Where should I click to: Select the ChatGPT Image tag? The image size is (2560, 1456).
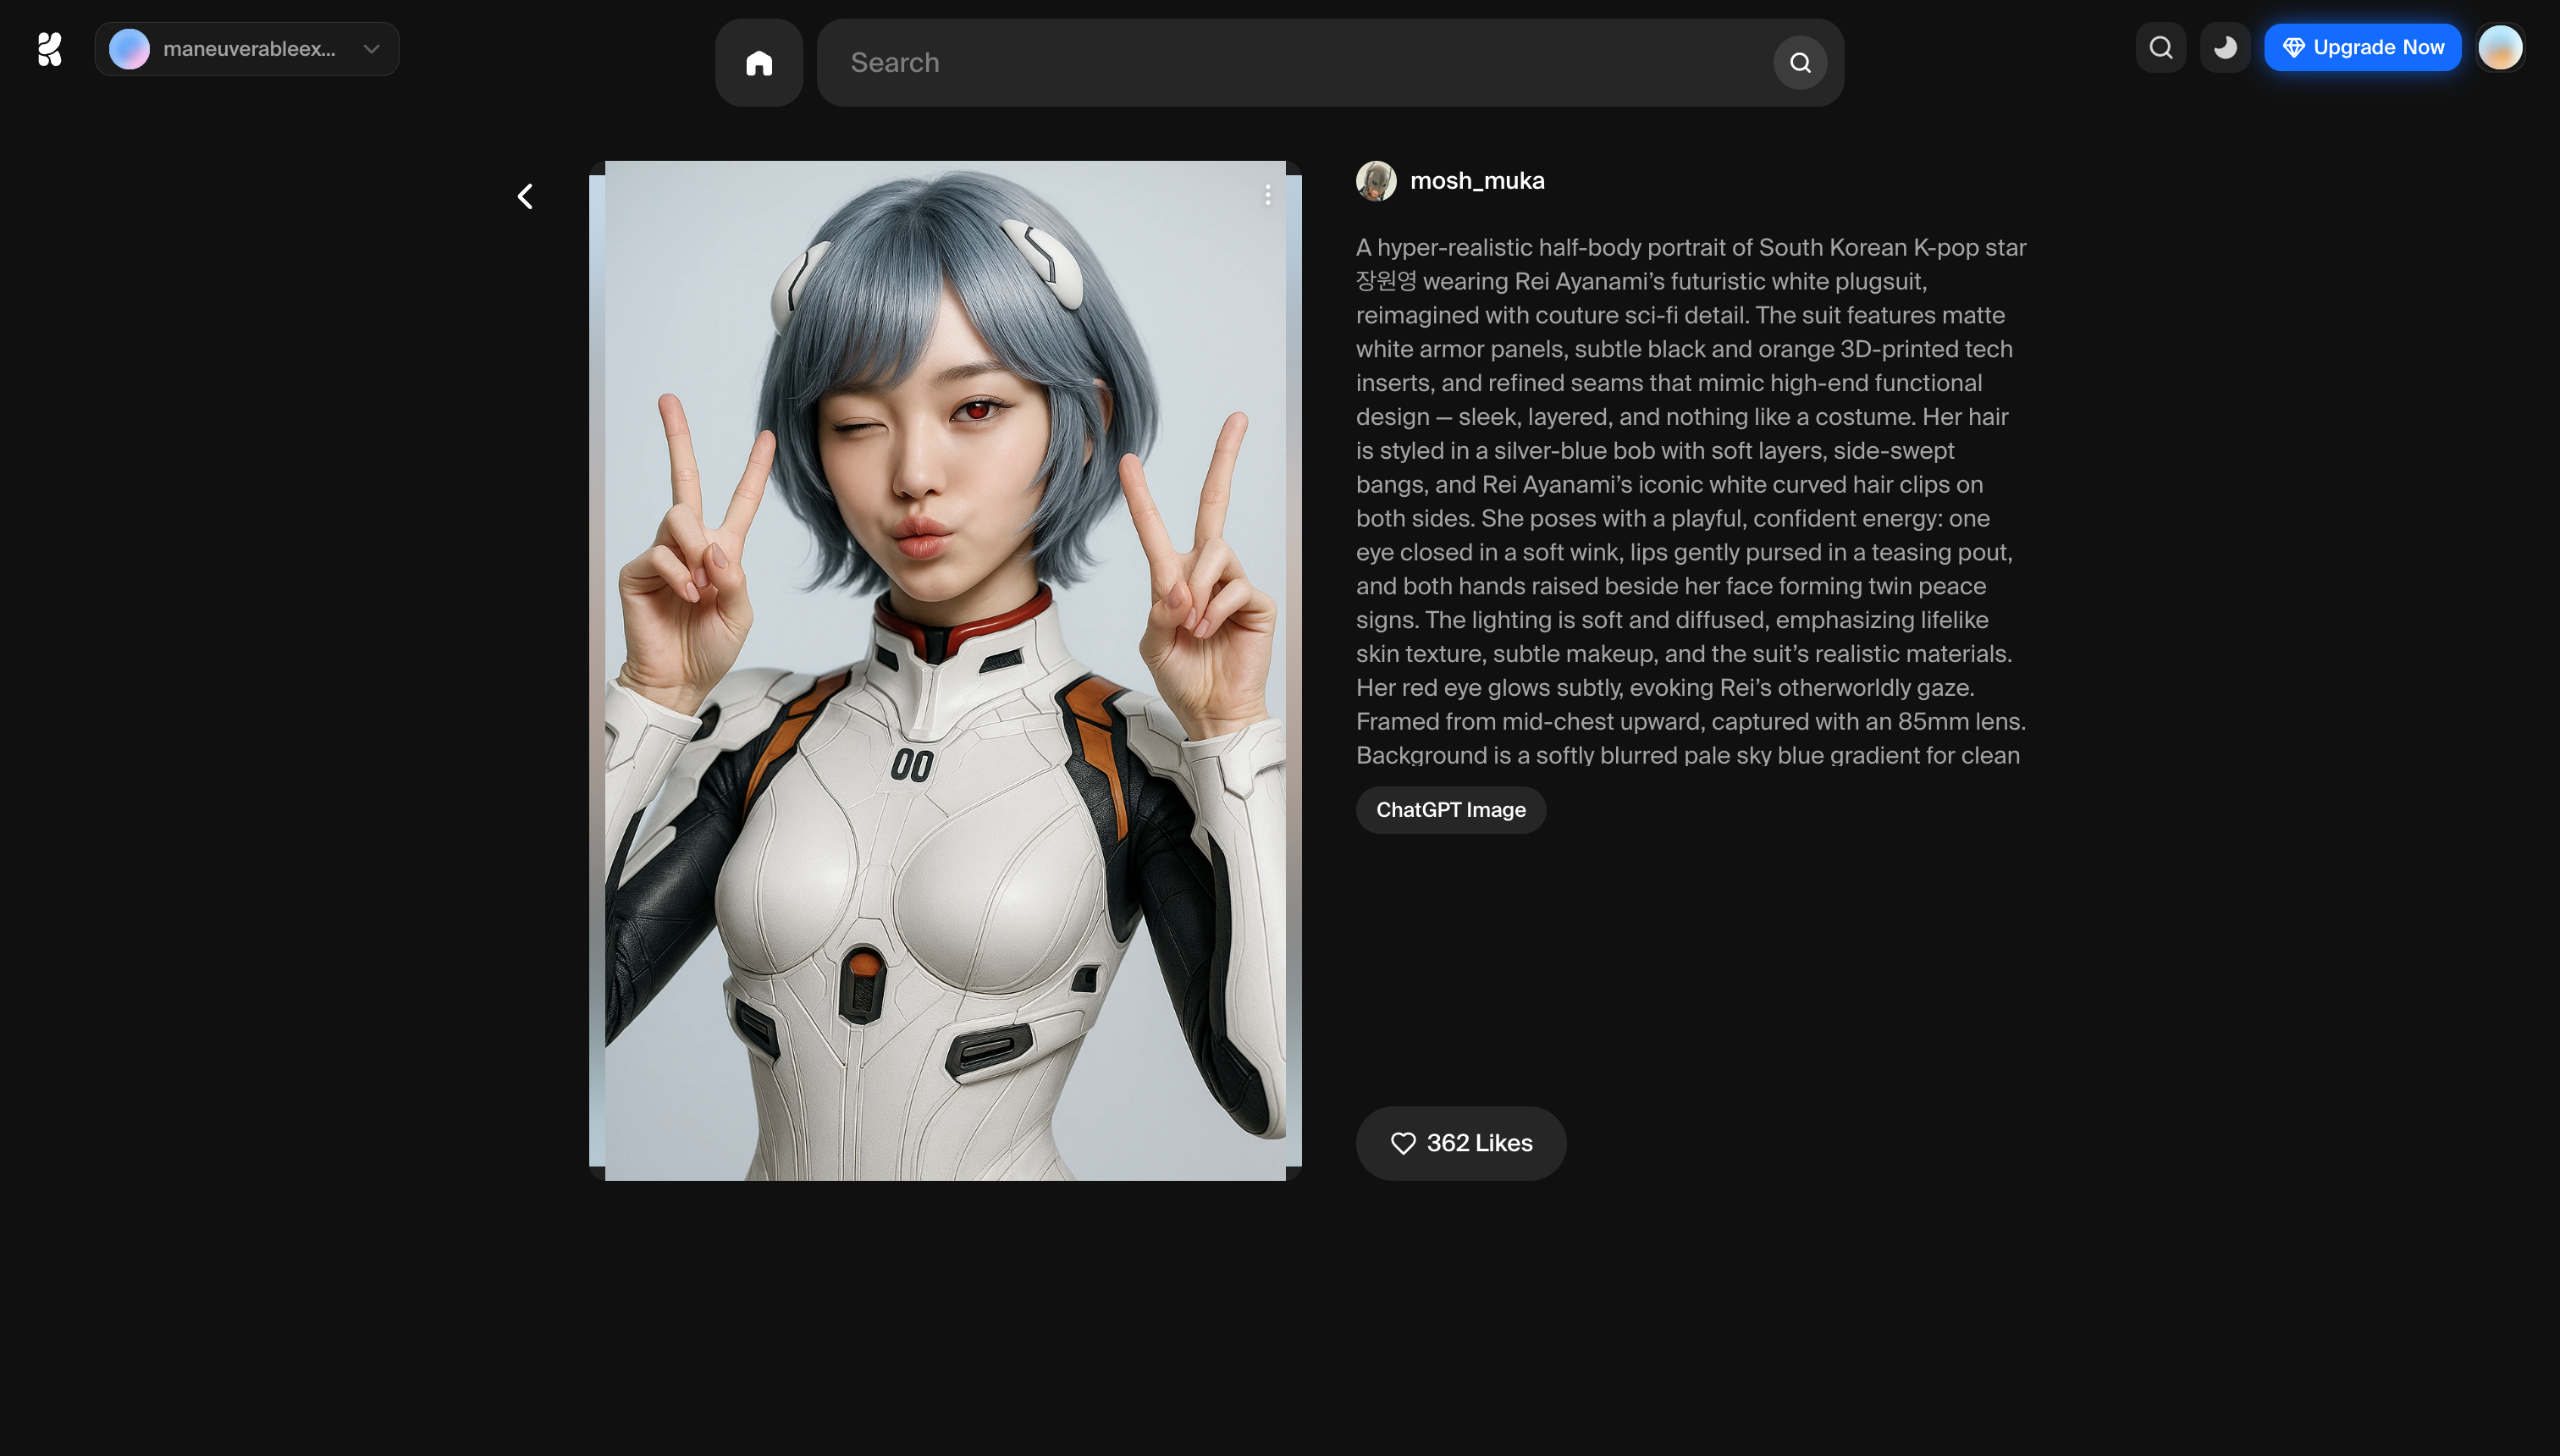coord(1450,810)
